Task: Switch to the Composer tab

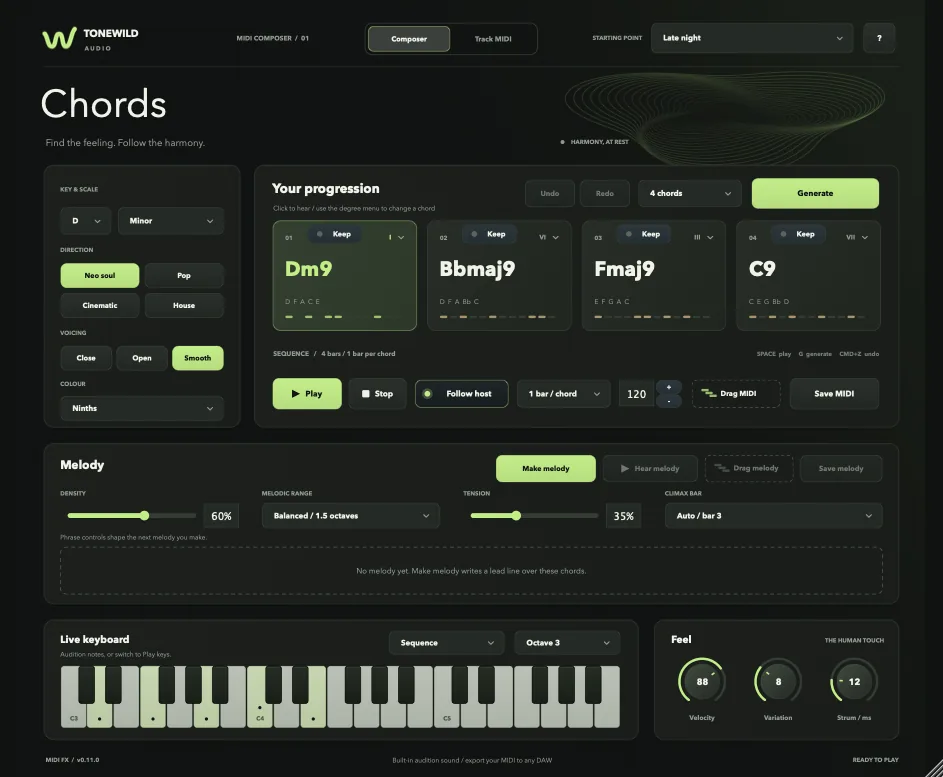Action: (409, 38)
